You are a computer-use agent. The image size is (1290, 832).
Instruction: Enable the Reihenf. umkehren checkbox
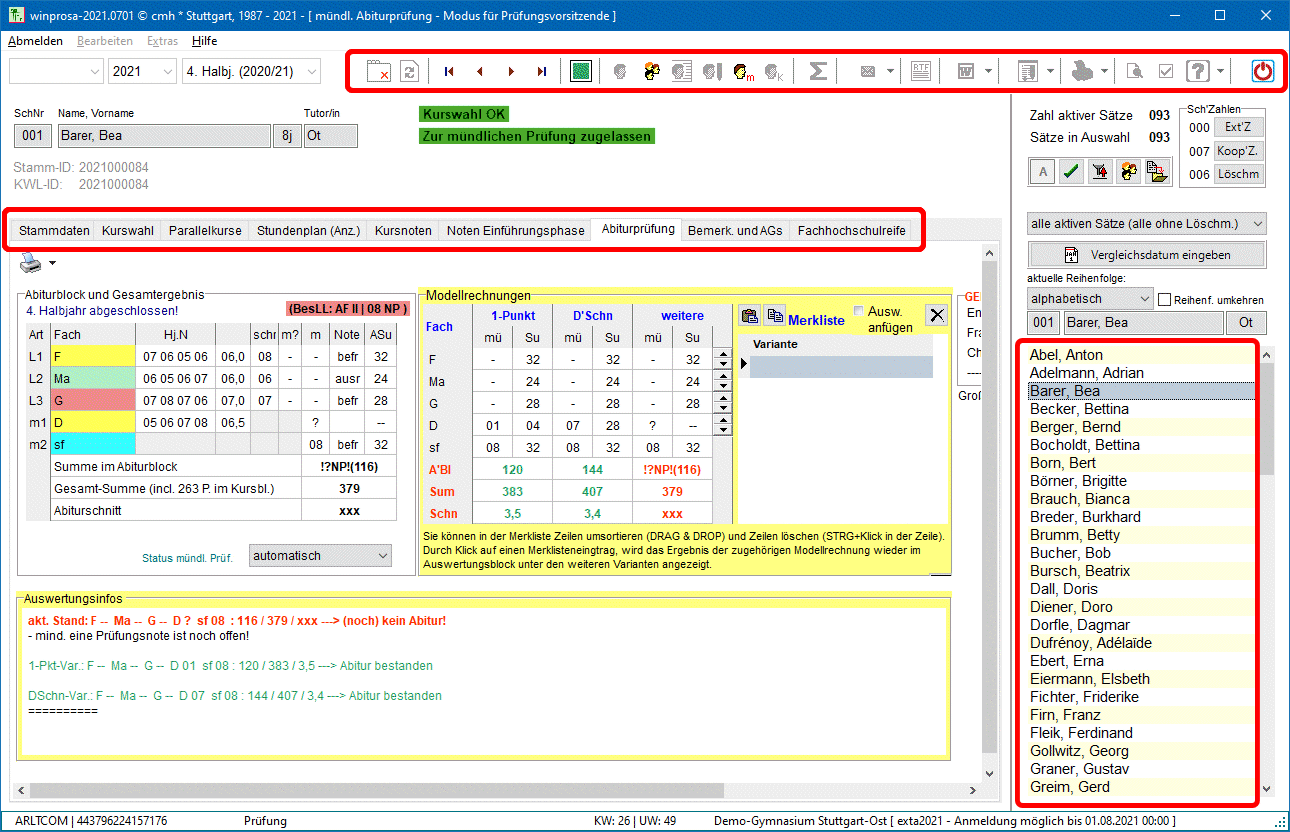pyautogui.click(x=1164, y=299)
